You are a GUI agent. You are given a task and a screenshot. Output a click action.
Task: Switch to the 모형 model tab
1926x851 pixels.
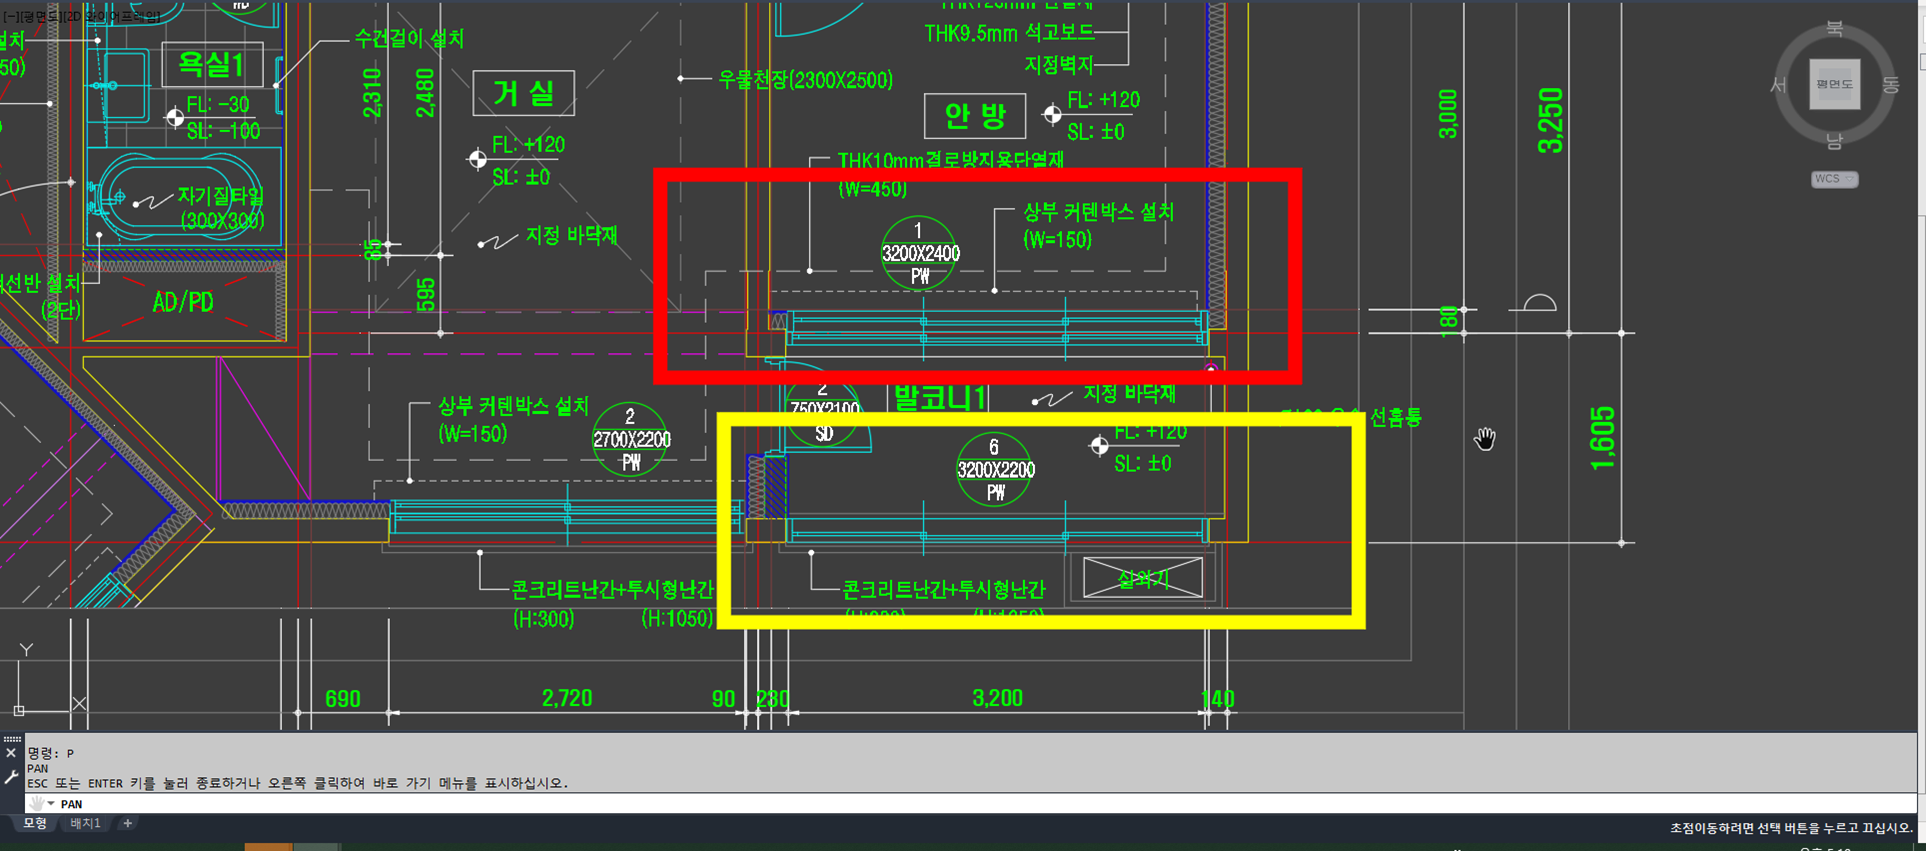tap(35, 824)
